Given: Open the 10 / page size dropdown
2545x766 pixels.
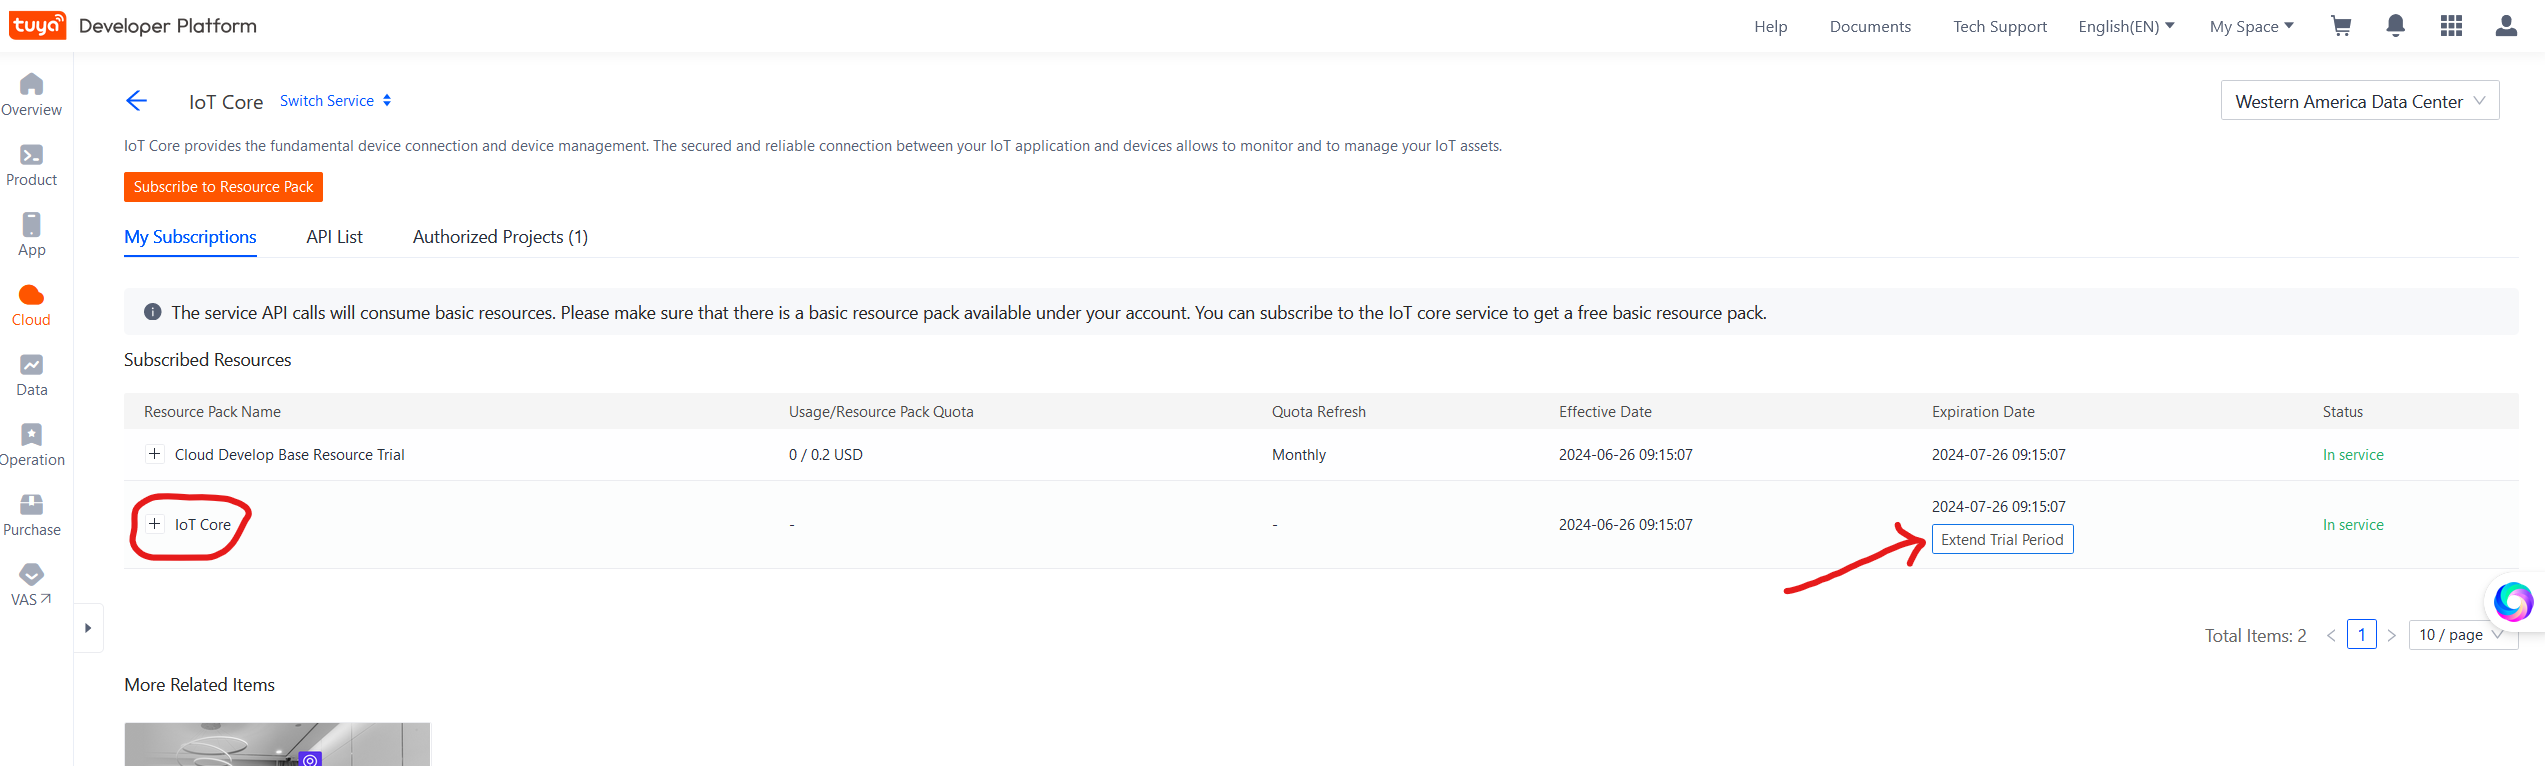Looking at the screenshot, I should click(x=2460, y=635).
